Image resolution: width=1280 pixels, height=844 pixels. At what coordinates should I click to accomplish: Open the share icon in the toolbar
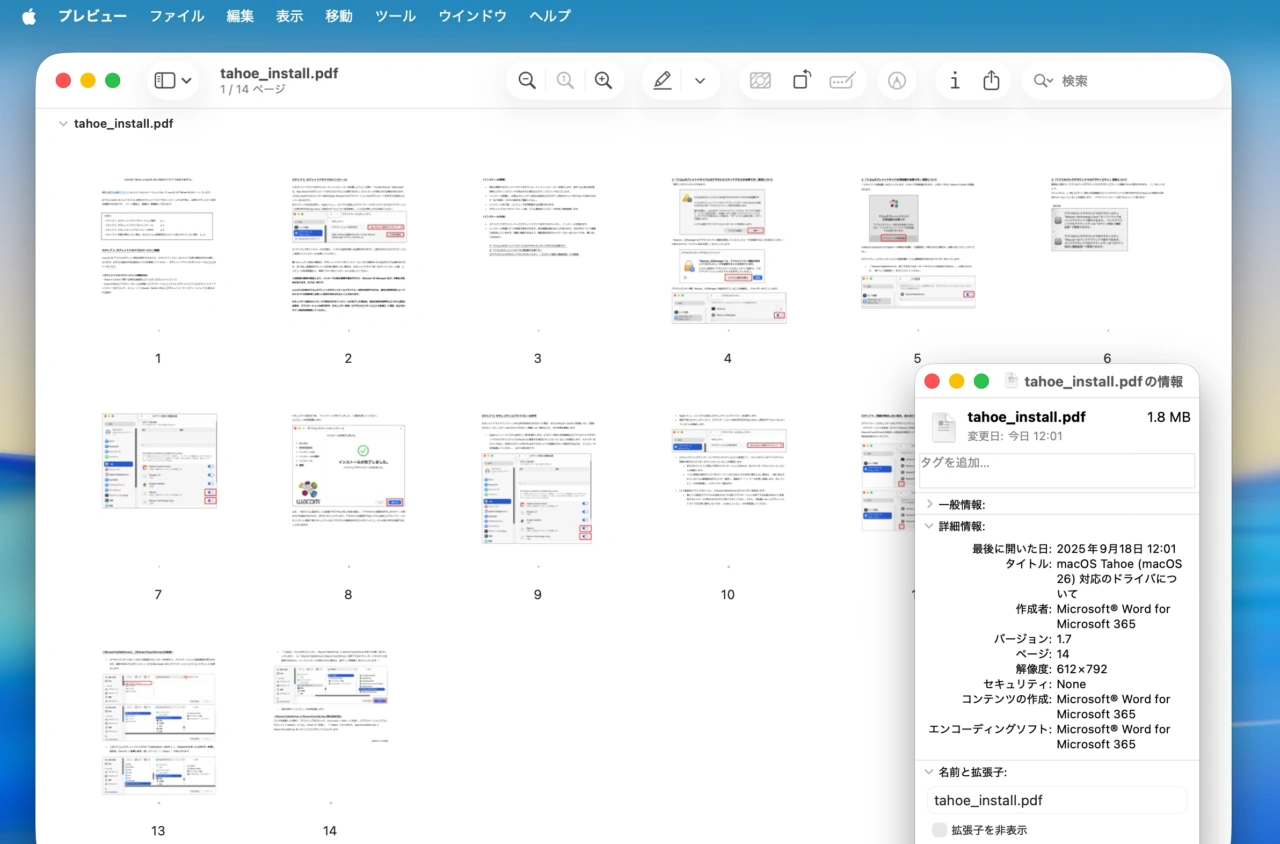tap(991, 80)
